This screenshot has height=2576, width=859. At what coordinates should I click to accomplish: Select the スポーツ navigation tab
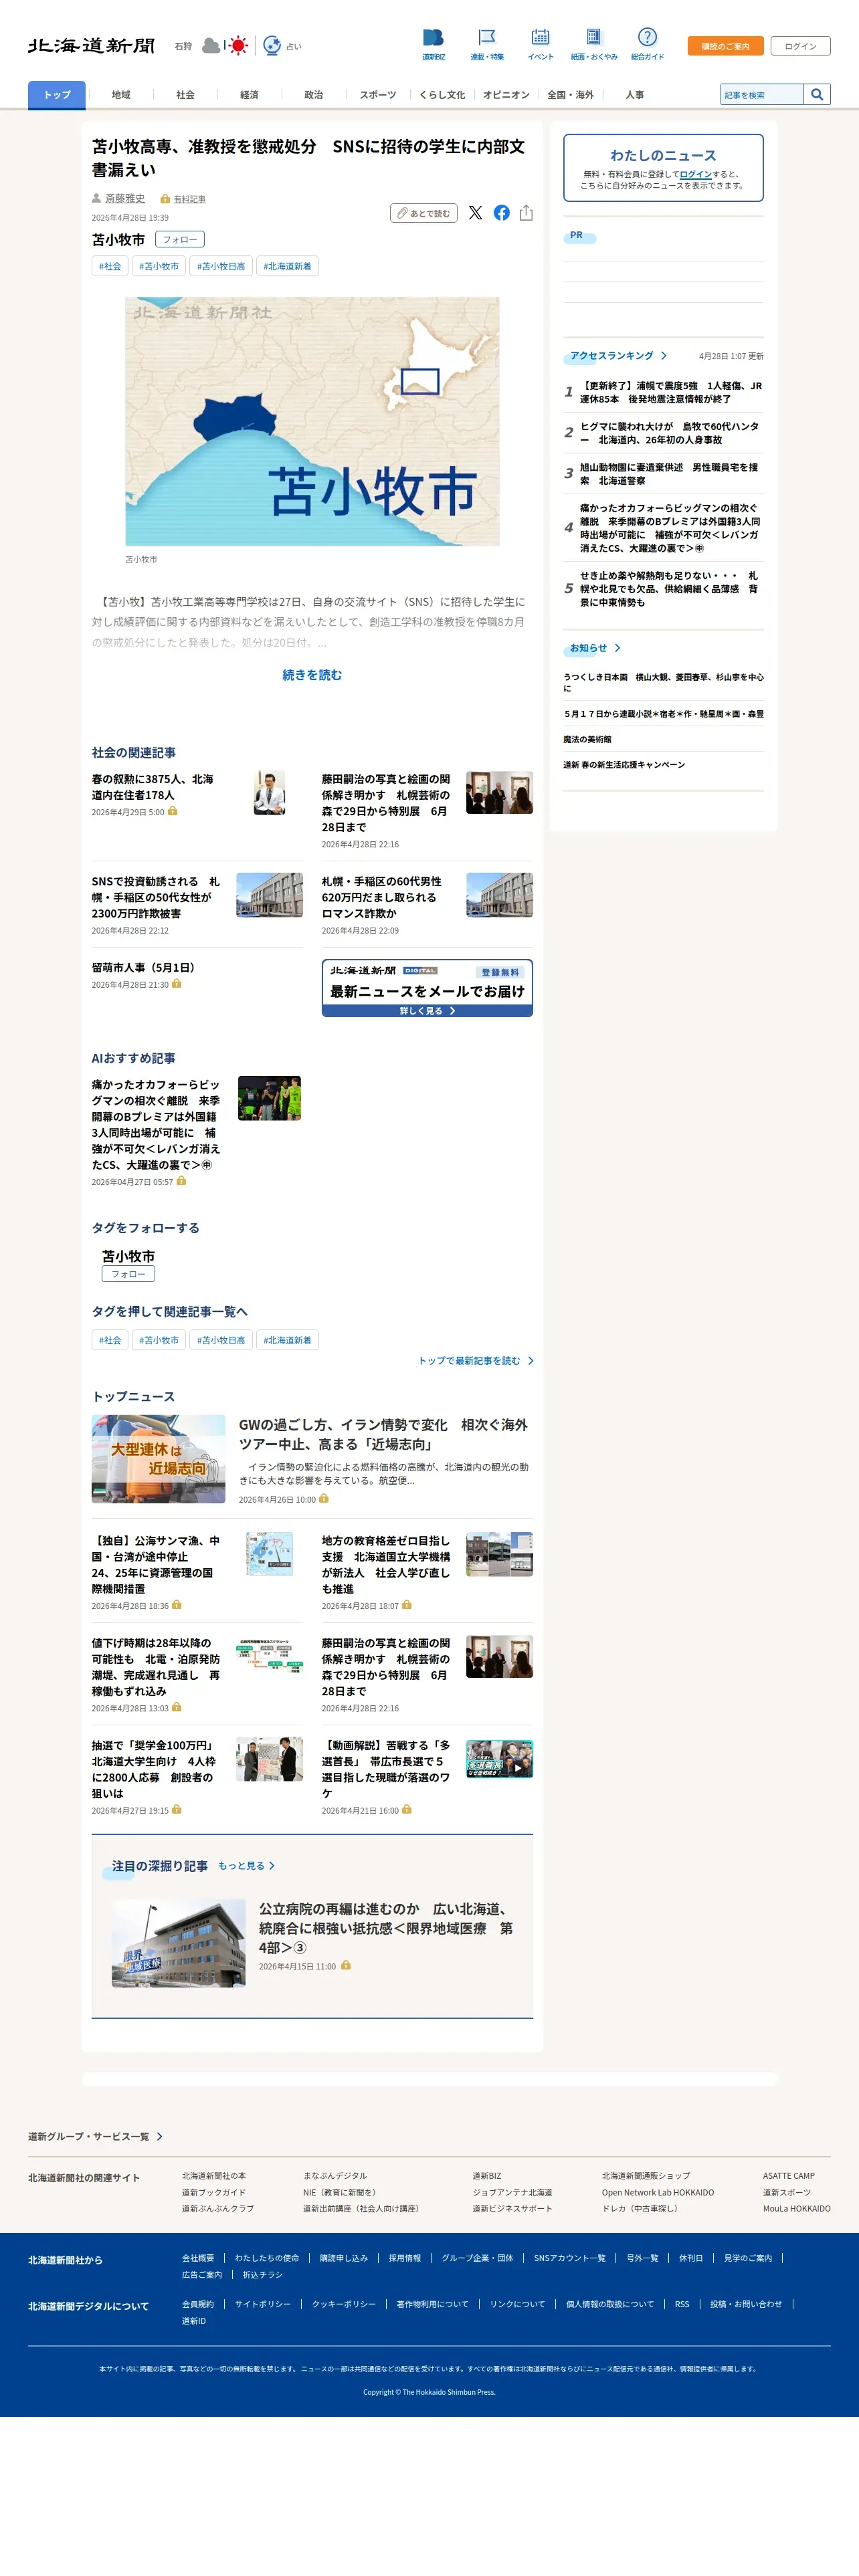(377, 95)
